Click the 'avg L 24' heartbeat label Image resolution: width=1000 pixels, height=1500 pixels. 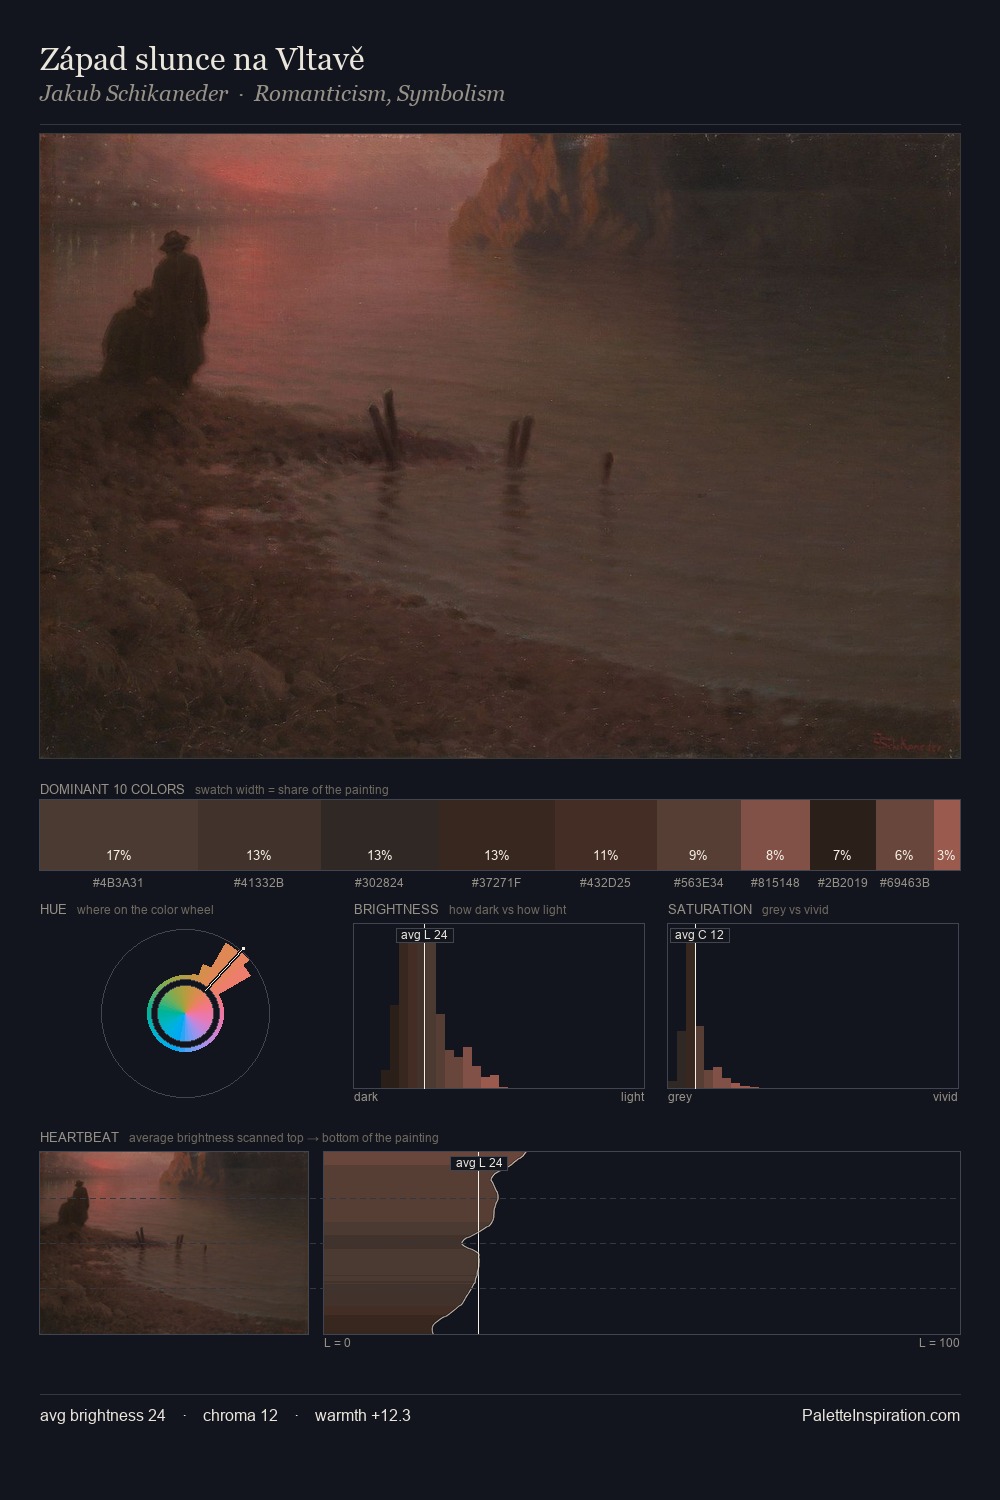point(479,1163)
